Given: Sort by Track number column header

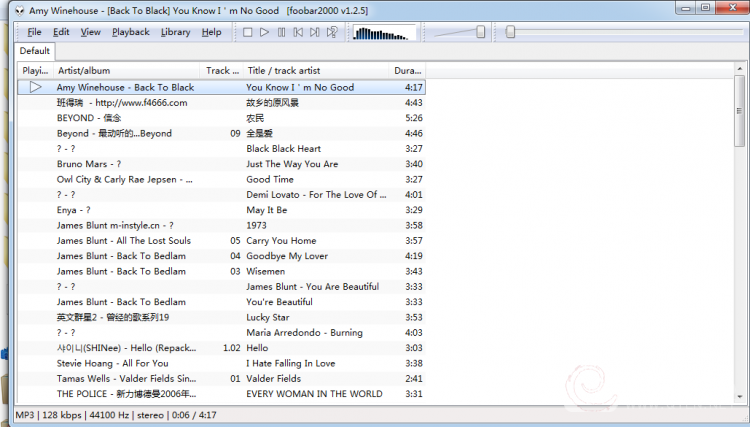Looking at the screenshot, I should click(x=221, y=70).
